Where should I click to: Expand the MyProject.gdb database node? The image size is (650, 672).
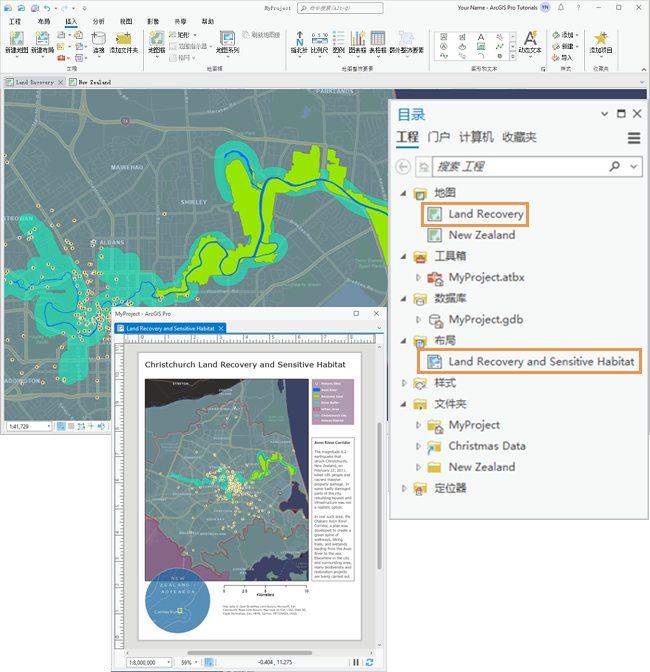(418, 320)
